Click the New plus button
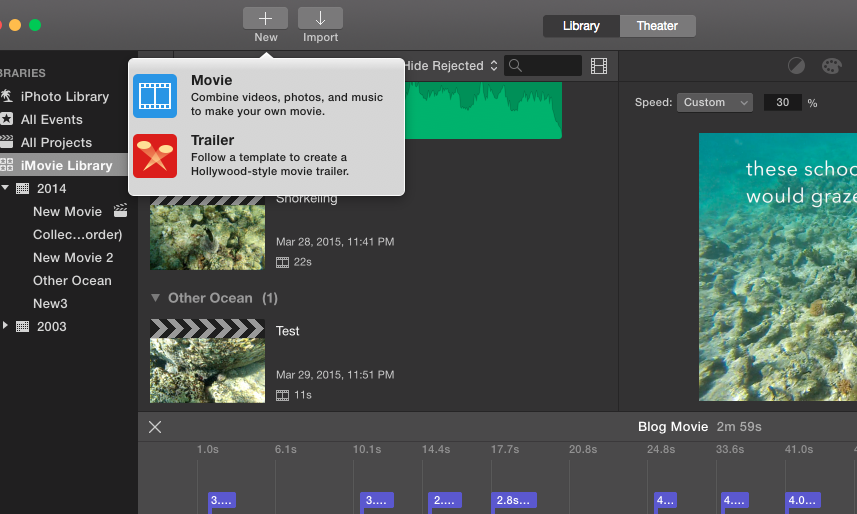 point(265,18)
